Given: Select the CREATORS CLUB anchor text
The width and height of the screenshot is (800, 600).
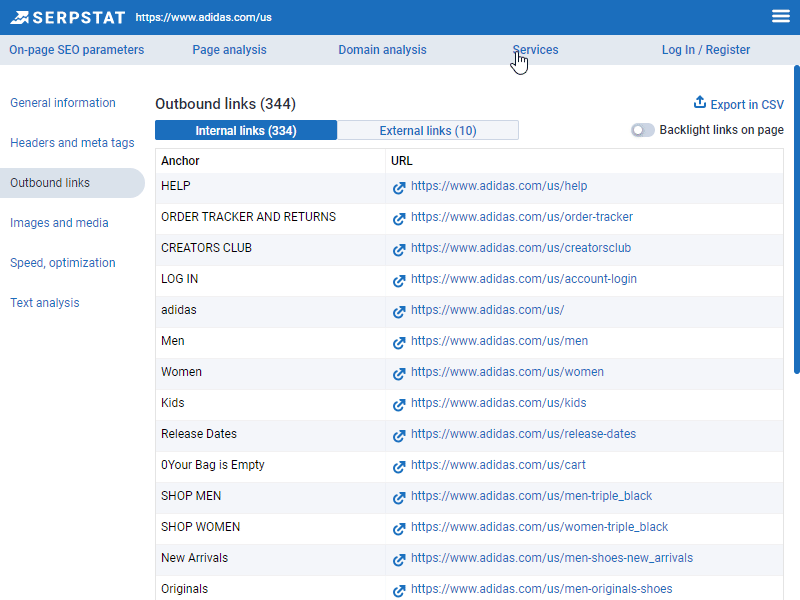Looking at the screenshot, I should coord(206,248).
